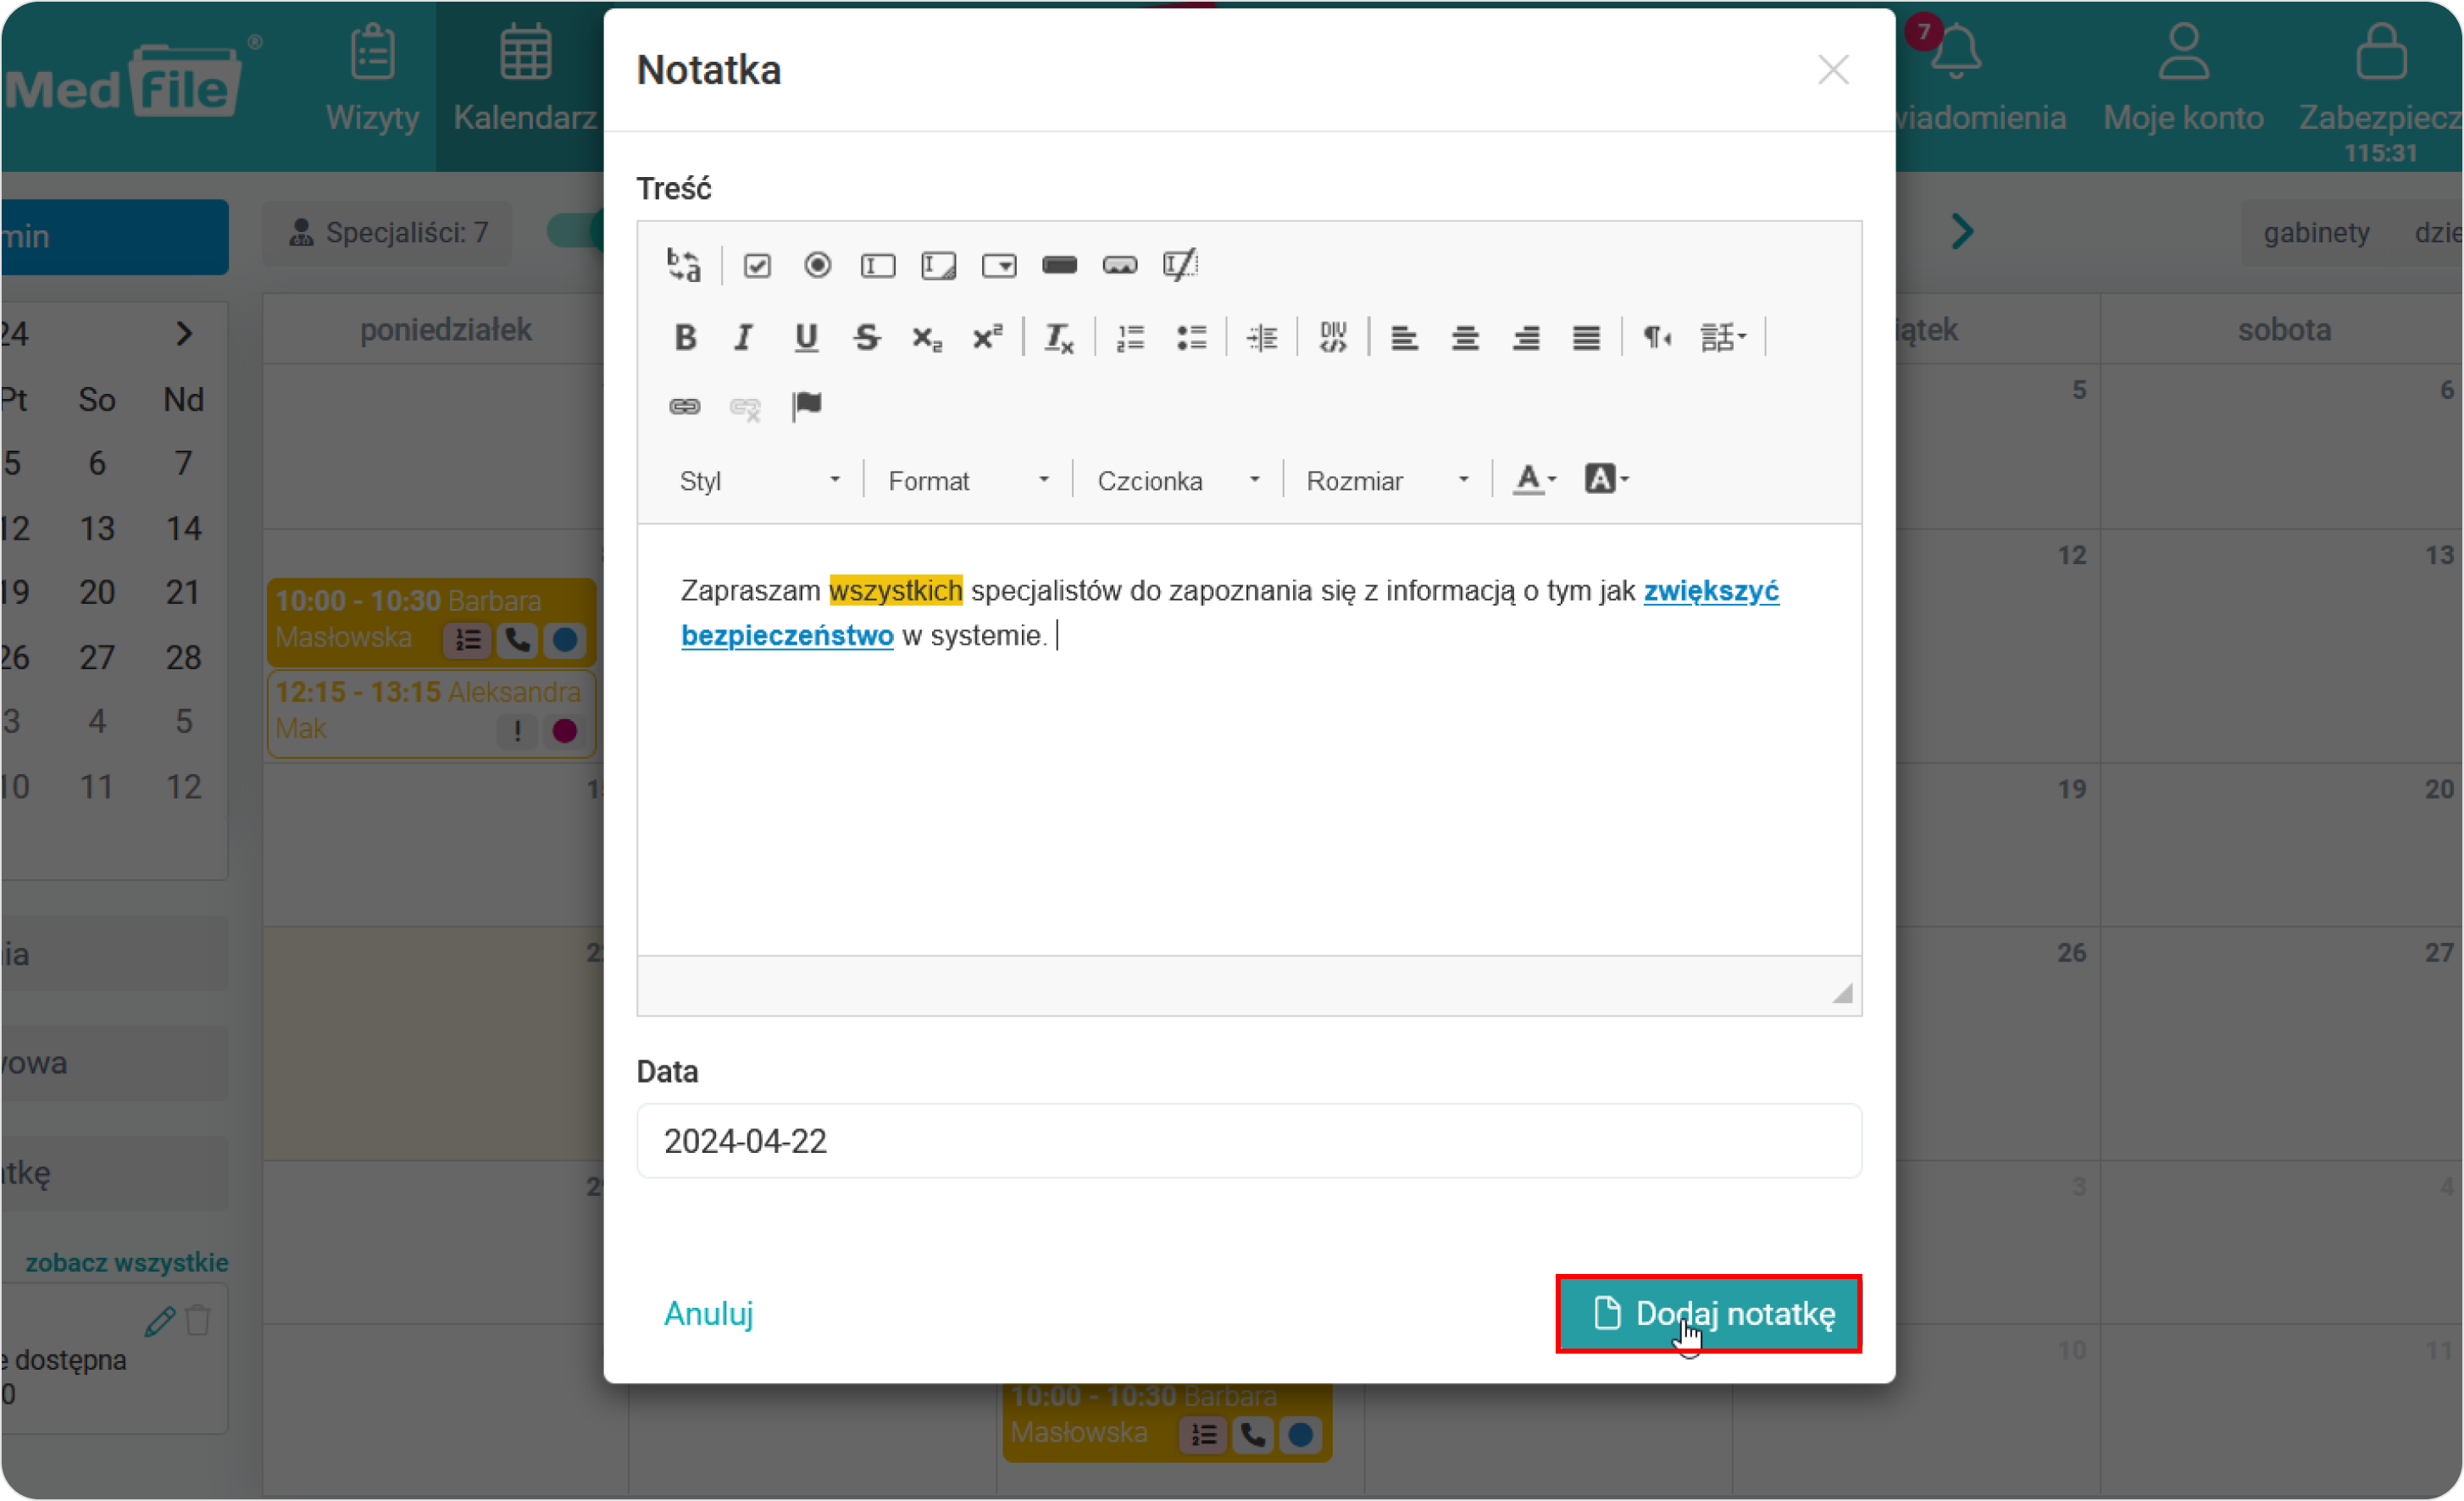The width and height of the screenshot is (2464, 1501).
Task: Click the Italic formatting icon
Action: tap(741, 335)
